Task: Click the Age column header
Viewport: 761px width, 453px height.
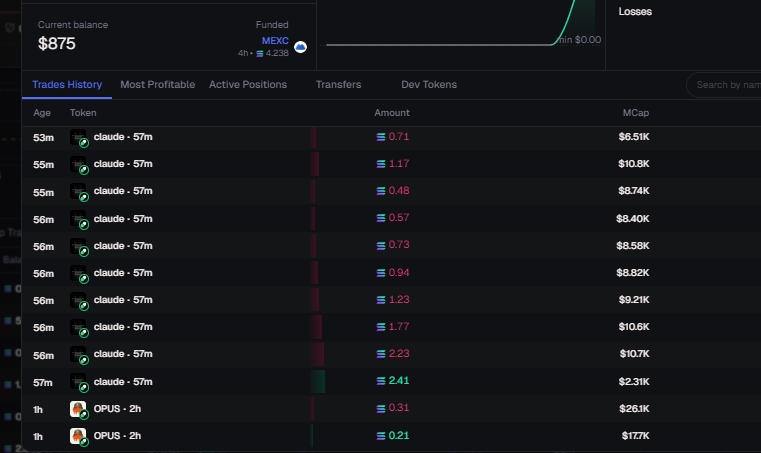Action: pyautogui.click(x=42, y=113)
